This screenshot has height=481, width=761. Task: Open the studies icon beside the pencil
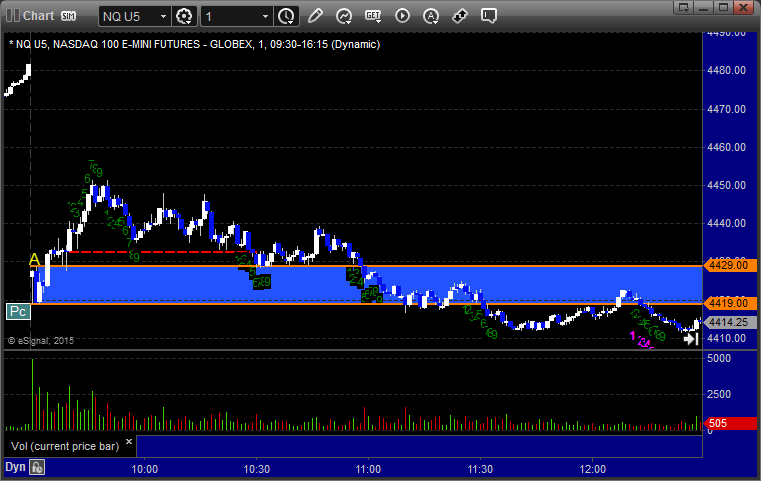(x=344, y=16)
